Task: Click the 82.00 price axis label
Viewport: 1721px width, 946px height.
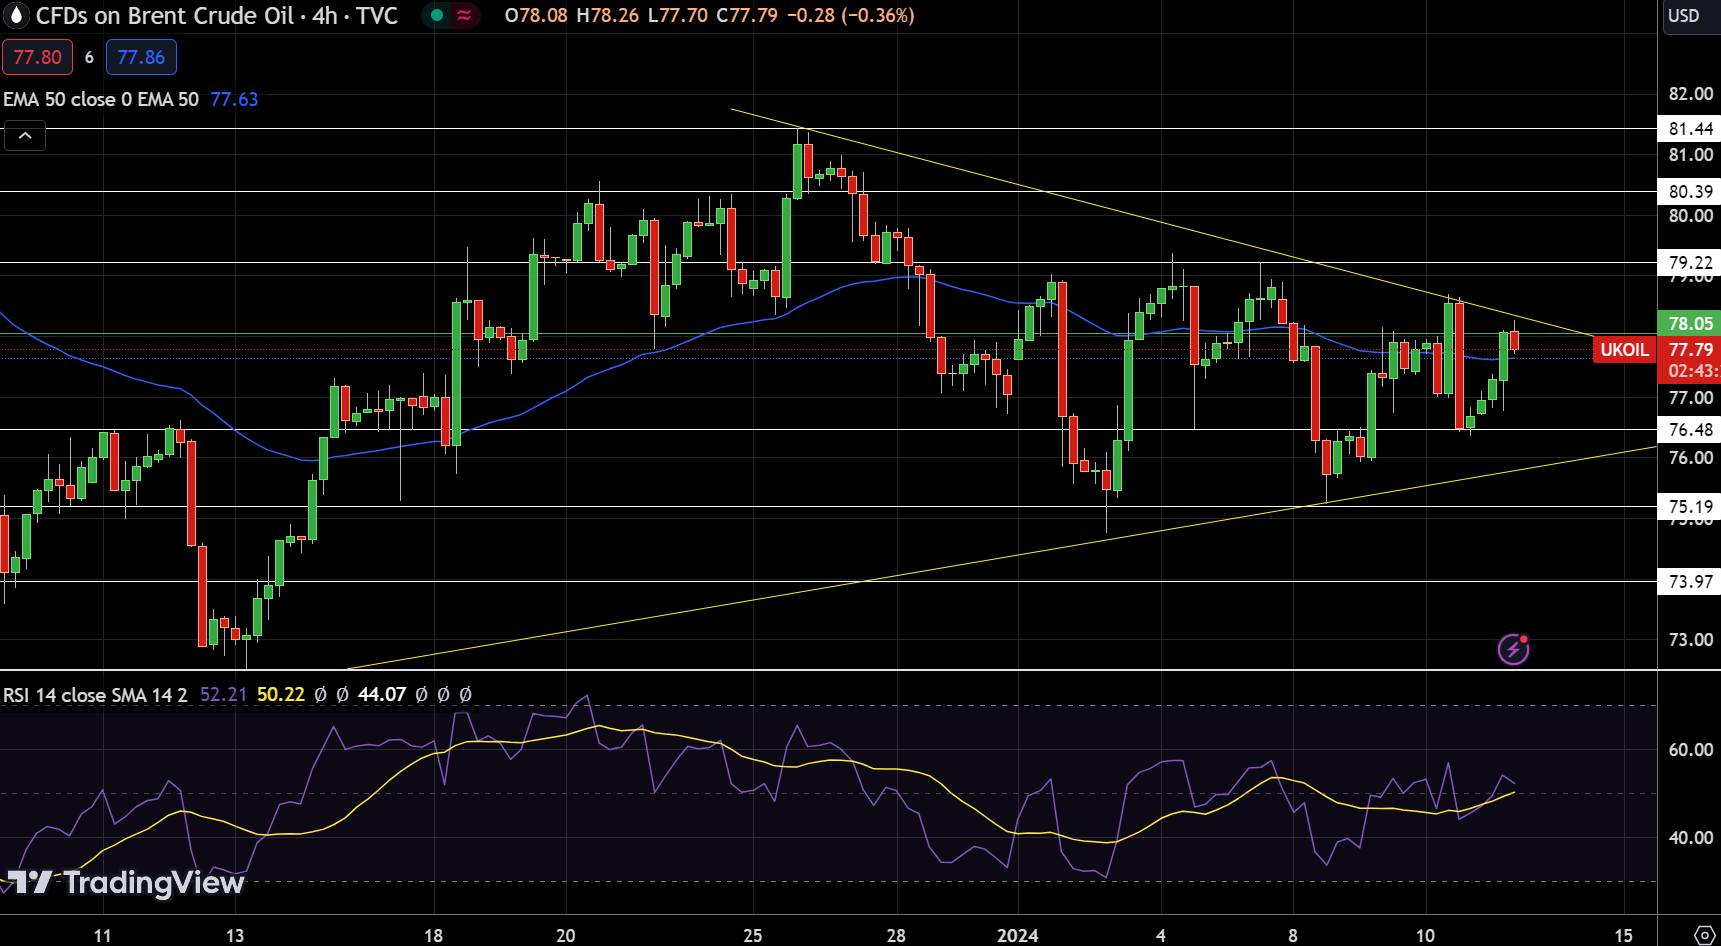Action: point(1690,93)
